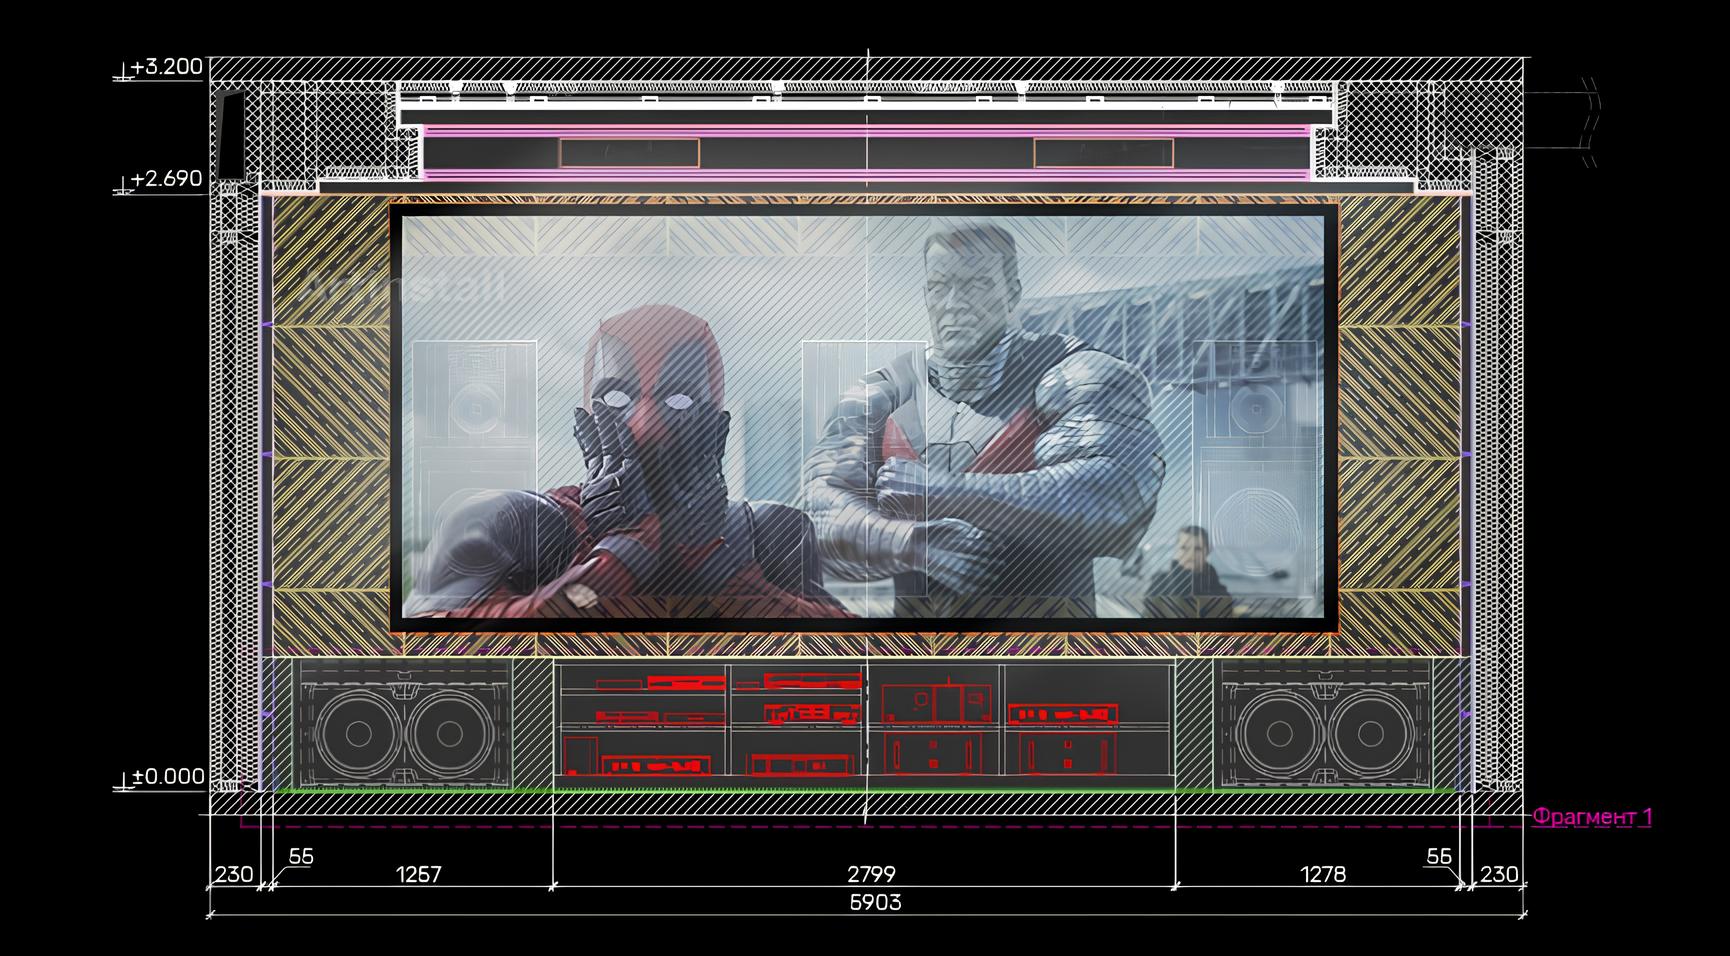The height and width of the screenshot is (956, 1730).
Task: Select the rightmost 230 wall thickness dimension
Action: (1498, 874)
